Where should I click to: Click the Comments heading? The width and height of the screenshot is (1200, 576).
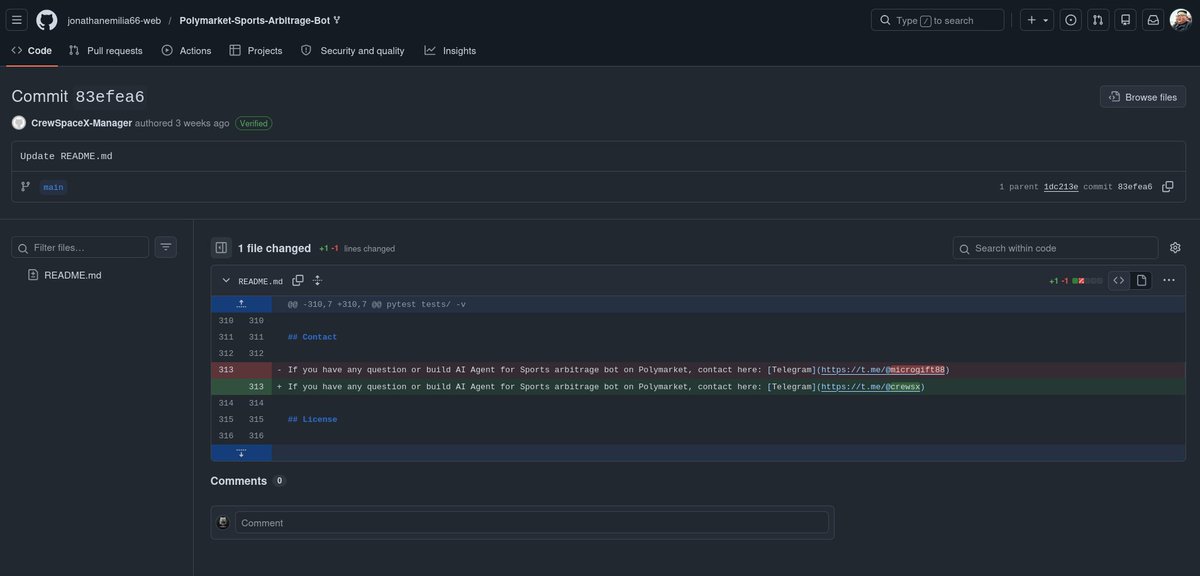click(x=238, y=481)
